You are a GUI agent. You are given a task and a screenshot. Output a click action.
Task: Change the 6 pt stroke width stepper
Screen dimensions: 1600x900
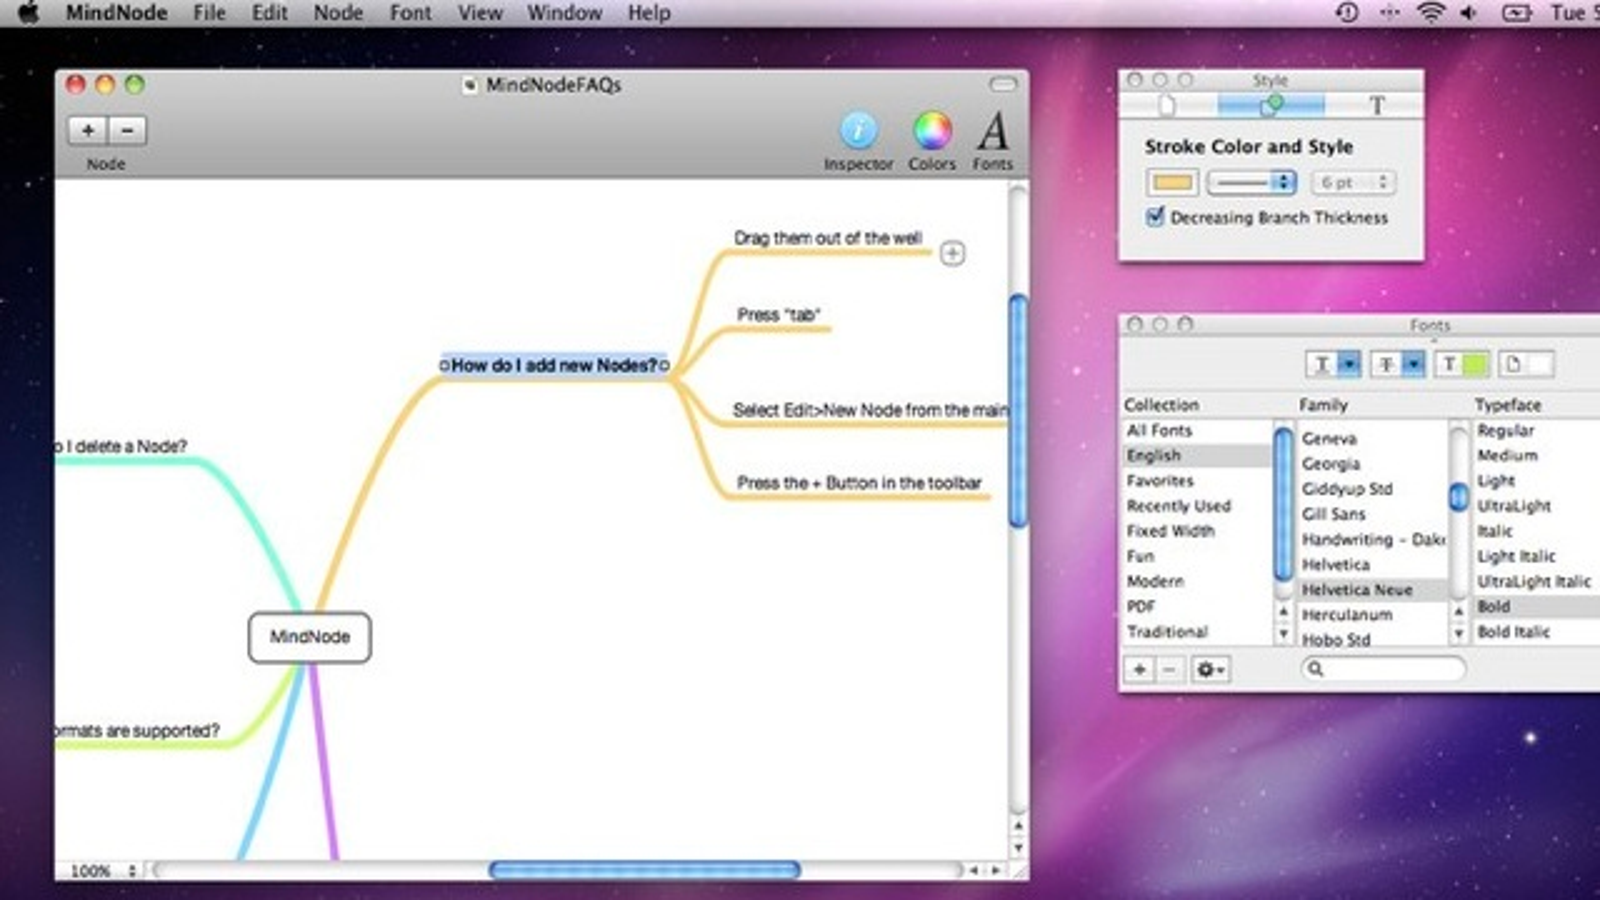(x=1383, y=183)
